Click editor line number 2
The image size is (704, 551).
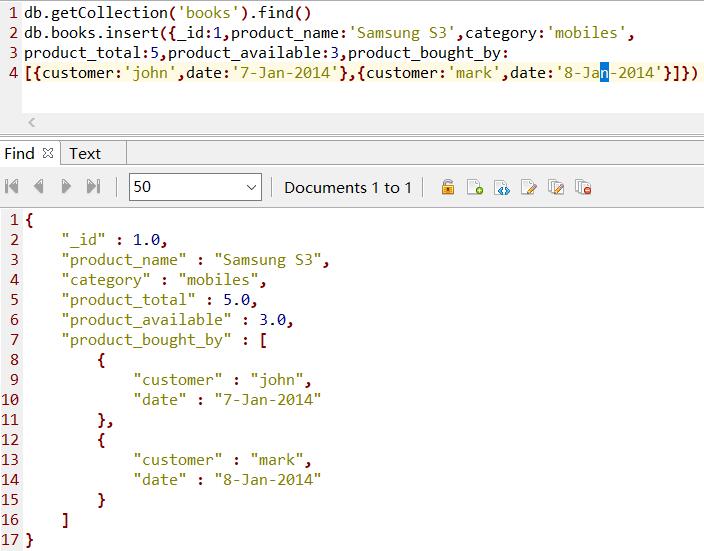point(13,33)
